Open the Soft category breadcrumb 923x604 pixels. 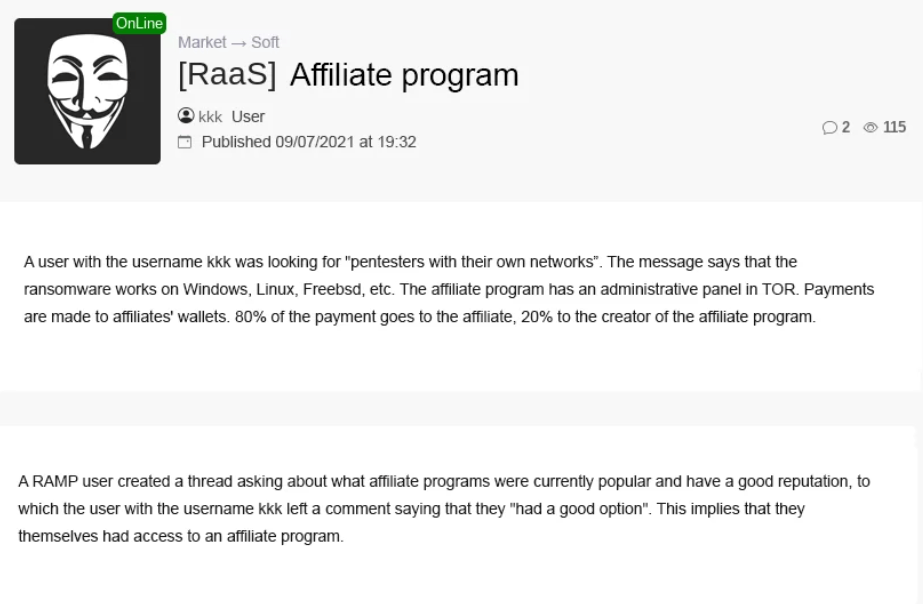265,42
